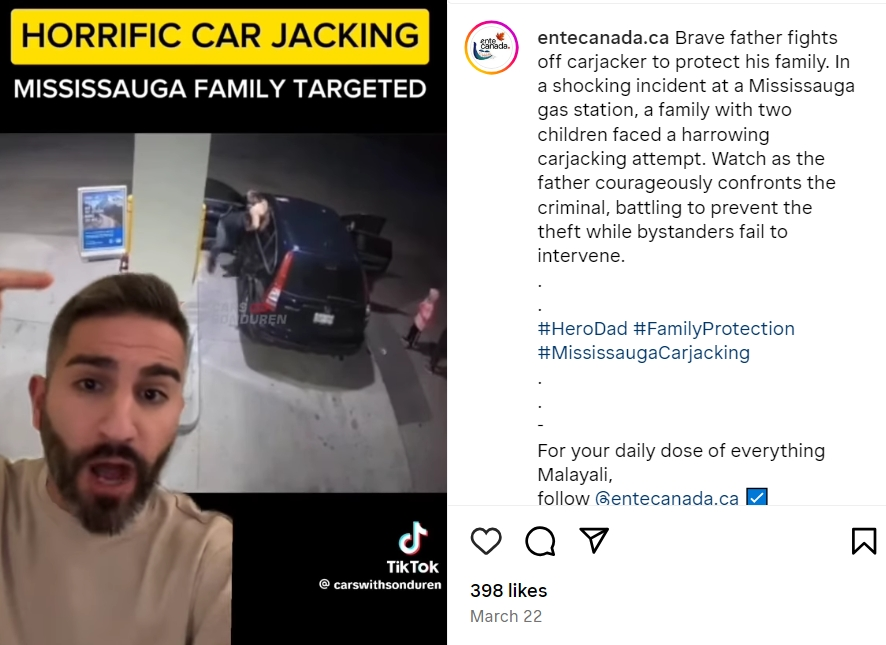Open the #FamilyProtection hashtag

[714, 328]
